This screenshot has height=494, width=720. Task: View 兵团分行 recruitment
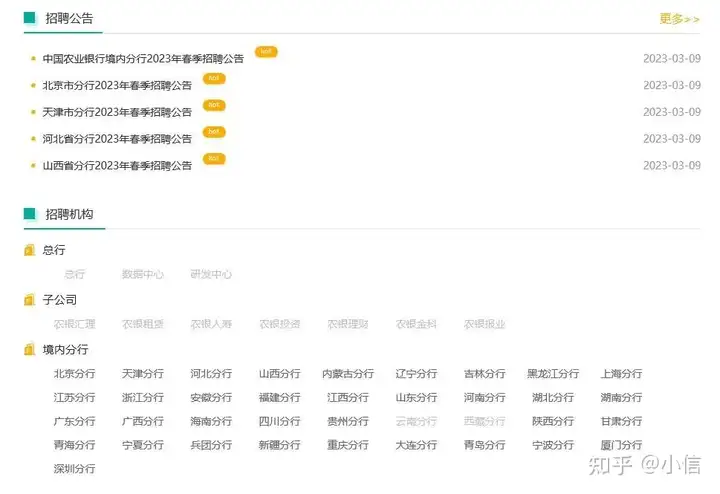click(x=211, y=445)
